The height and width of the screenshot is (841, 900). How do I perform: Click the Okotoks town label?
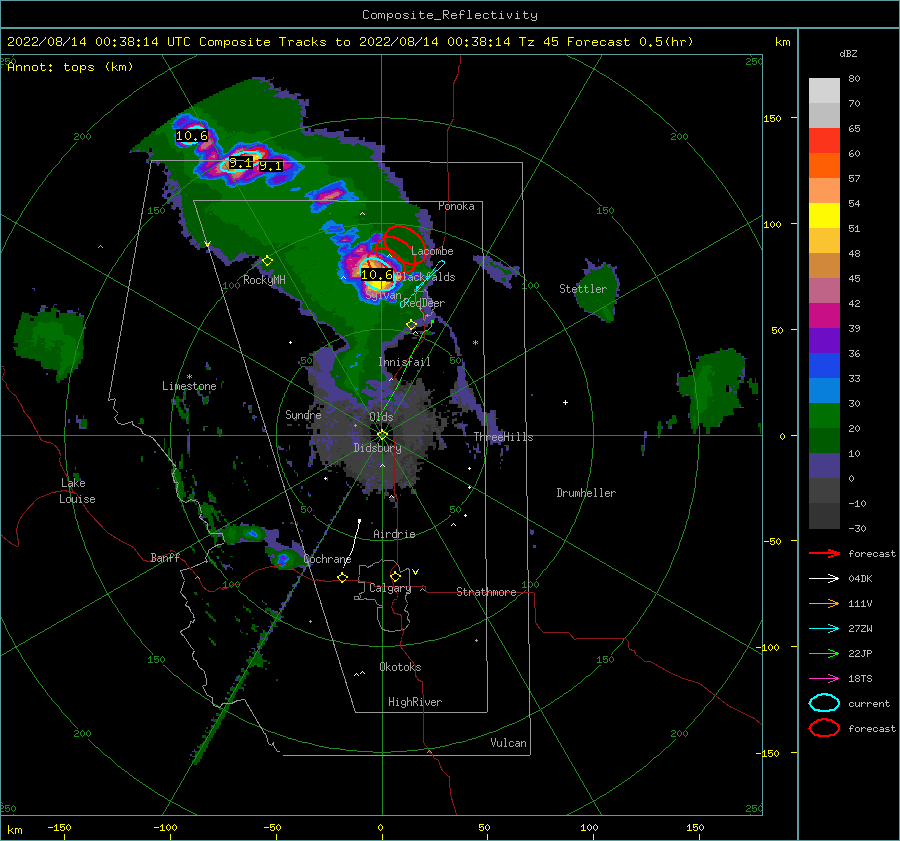tap(400, 667)
